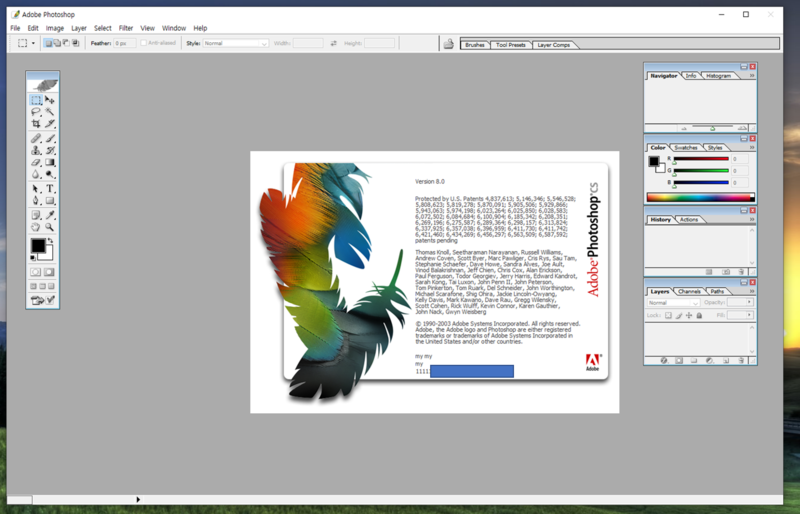The width and height of the screenshot is (800, 514).
Task: Switch to Quick Mask mode
Action: click(49, 272)
